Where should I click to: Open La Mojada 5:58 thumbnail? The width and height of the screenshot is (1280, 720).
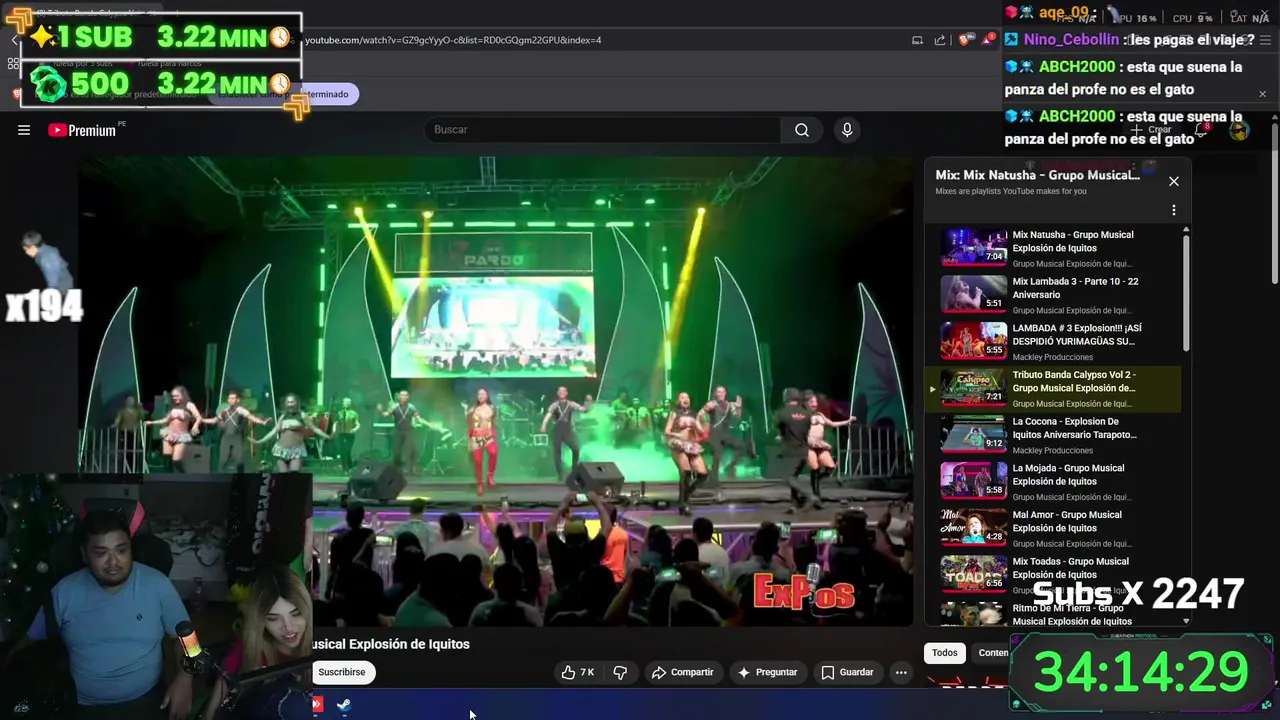click(973, 480)
